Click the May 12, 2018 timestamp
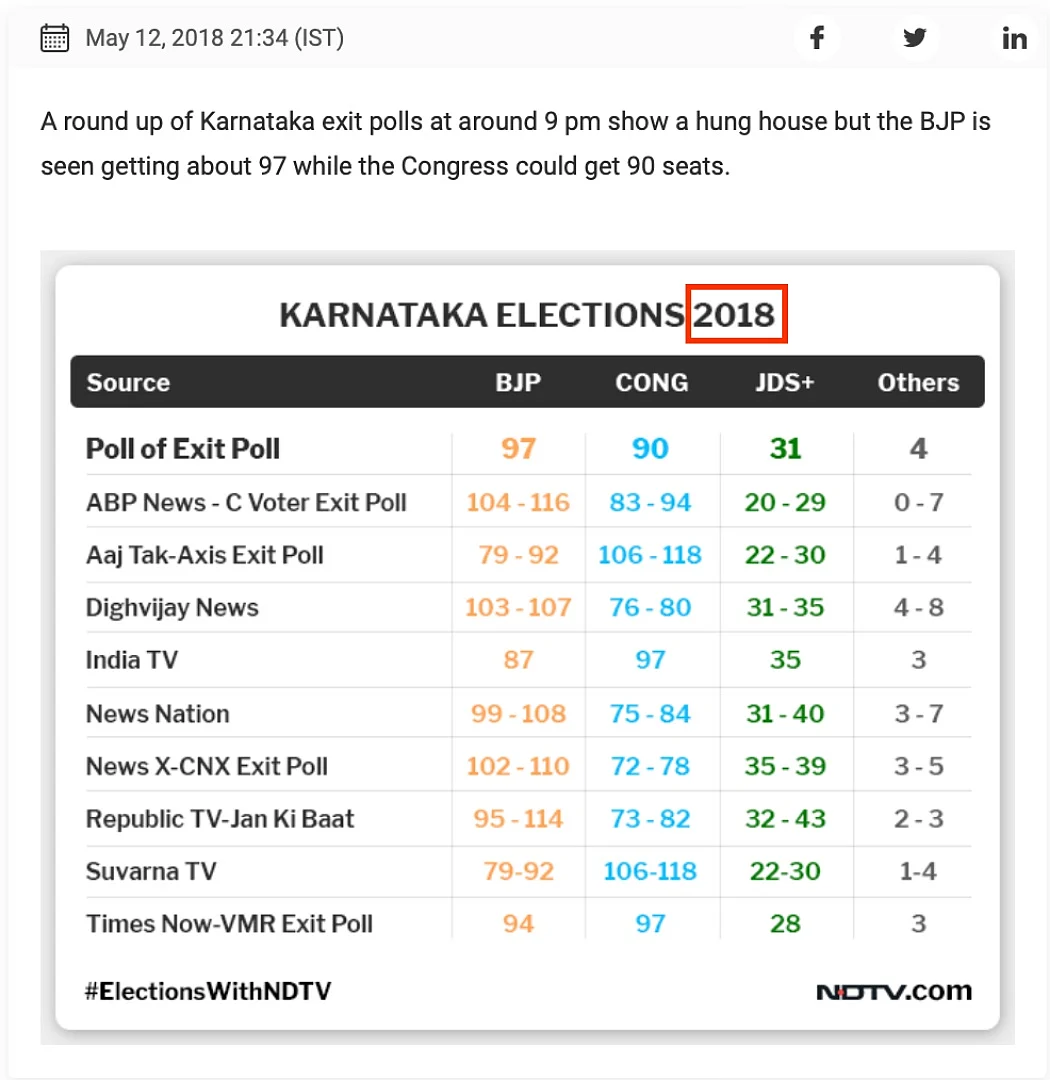The image size is (1050, 1080). pyautogui.click(x=215, y=37)
